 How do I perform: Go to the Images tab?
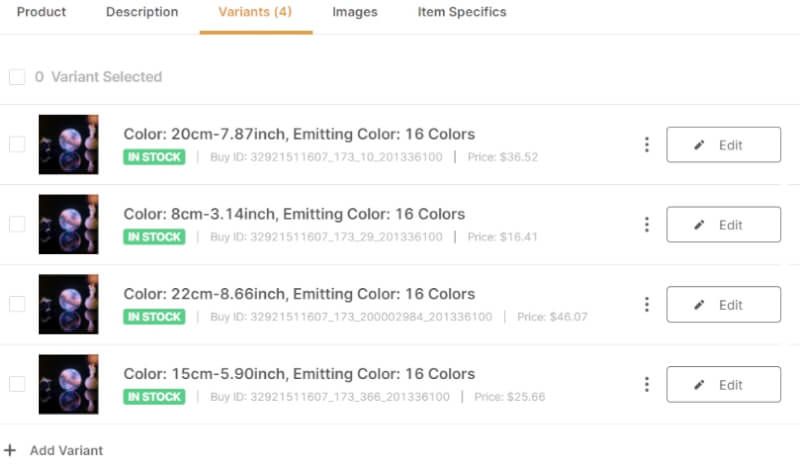[355, 12]
